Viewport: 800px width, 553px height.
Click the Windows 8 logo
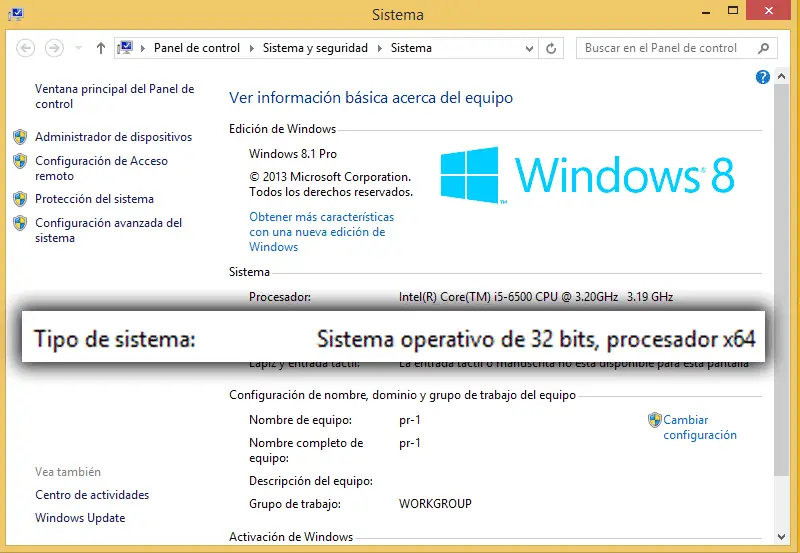[x=587, y=175]
